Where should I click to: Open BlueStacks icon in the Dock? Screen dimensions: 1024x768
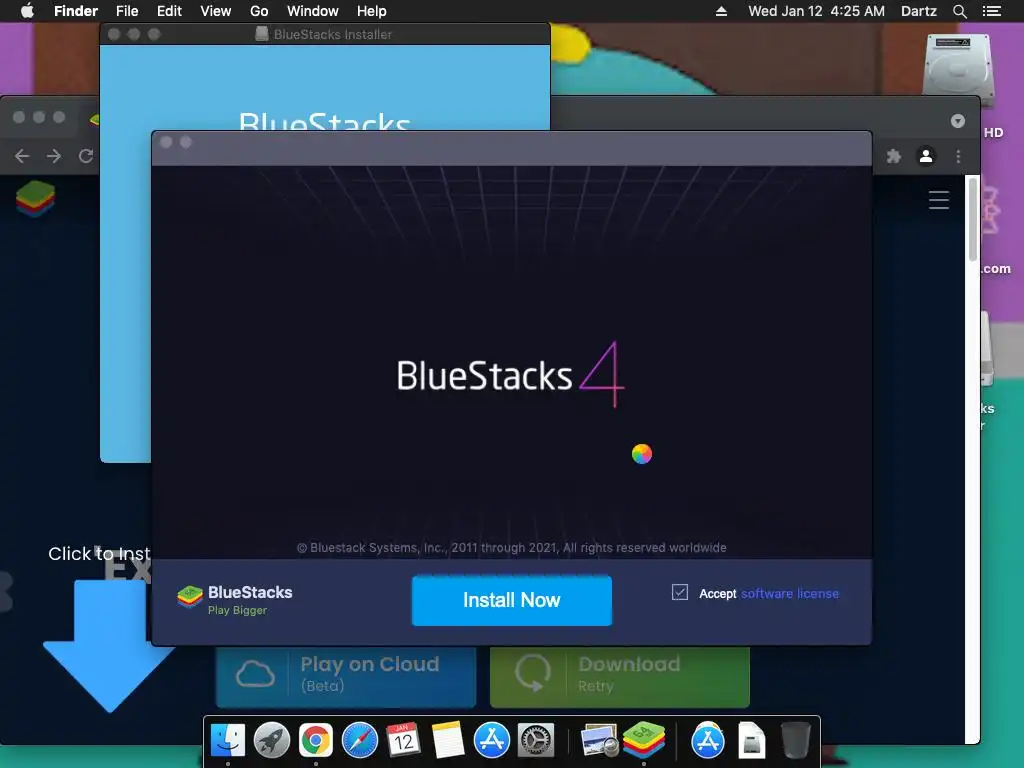pyautogui.click(x=644, y=740)
